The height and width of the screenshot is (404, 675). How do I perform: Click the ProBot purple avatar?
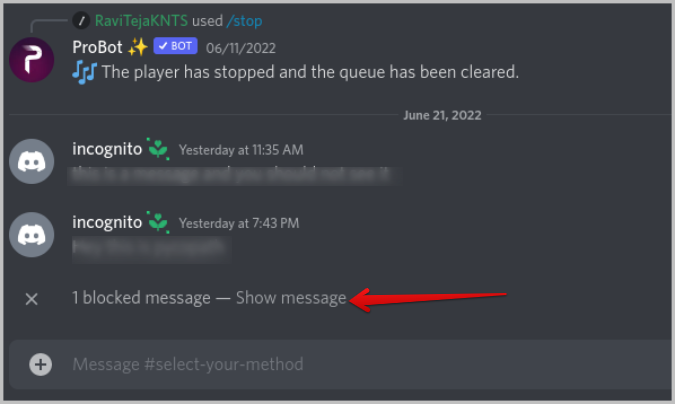pyautogui.click(x=31, y=59)
